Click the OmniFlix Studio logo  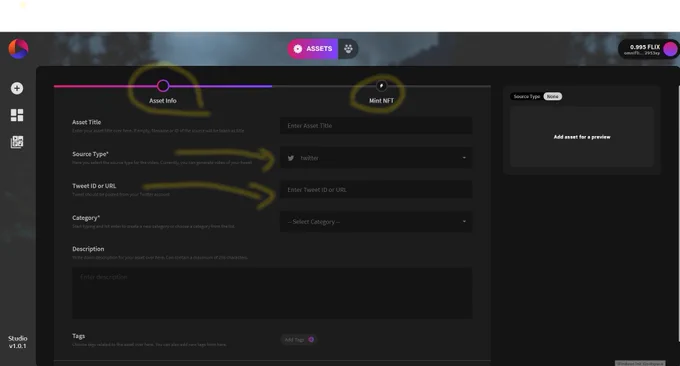pos(18,49)
